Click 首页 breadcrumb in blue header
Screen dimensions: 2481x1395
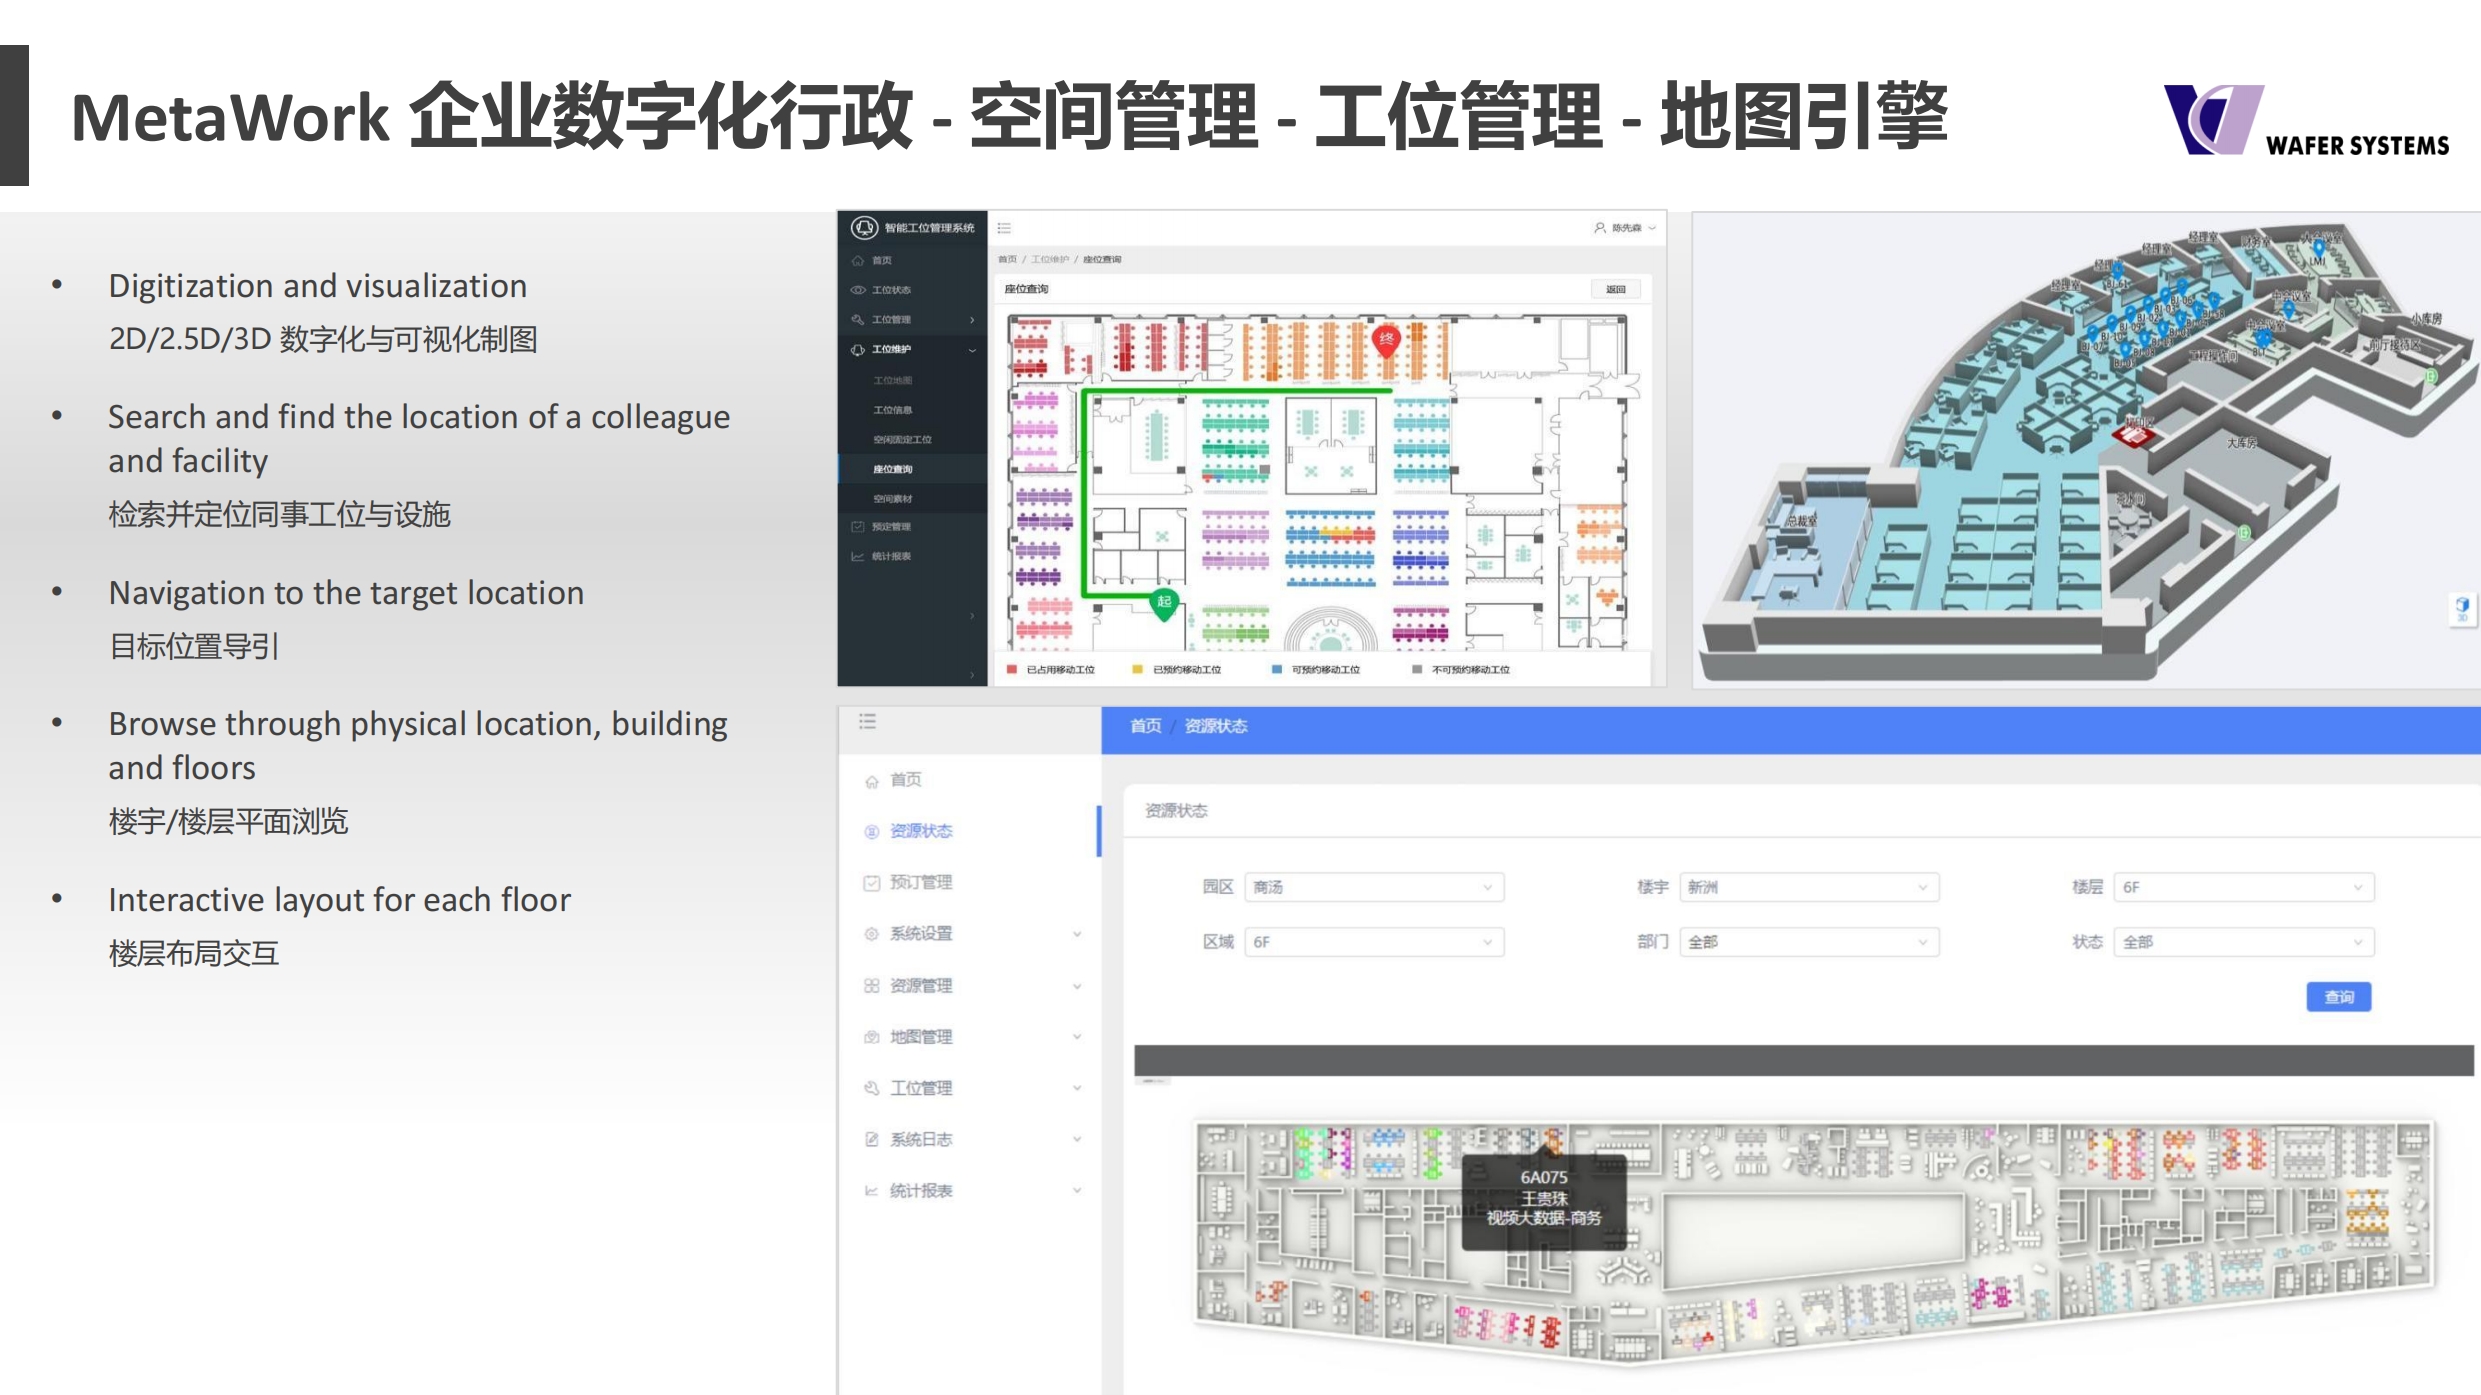click(1146, 726)
